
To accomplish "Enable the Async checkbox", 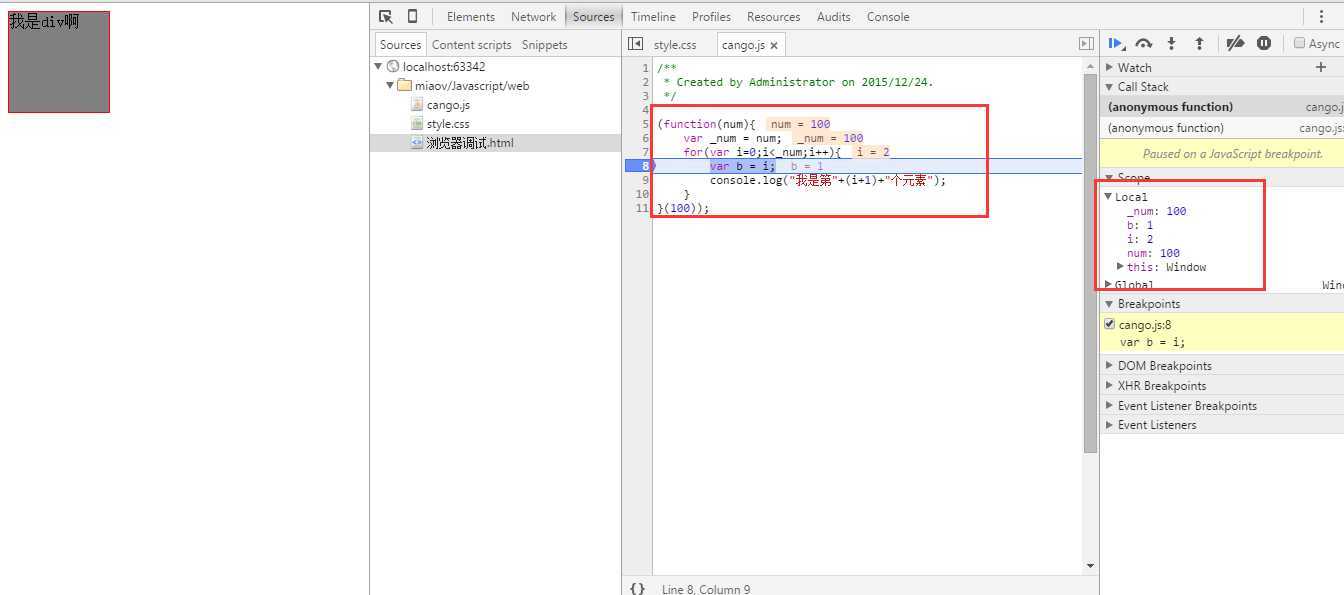I will (1299, 43).
